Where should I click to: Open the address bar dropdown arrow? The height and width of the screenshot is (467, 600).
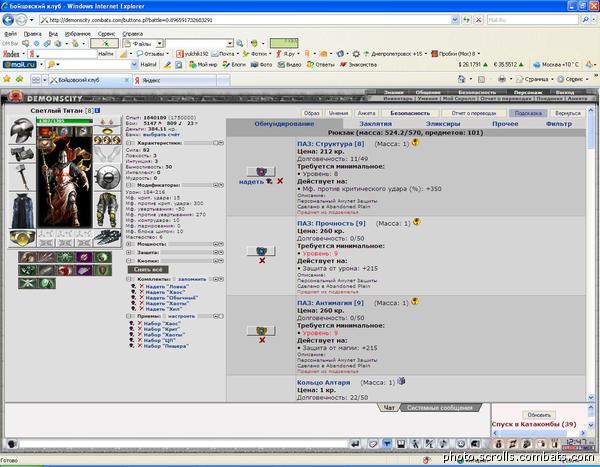click(455, 20)
